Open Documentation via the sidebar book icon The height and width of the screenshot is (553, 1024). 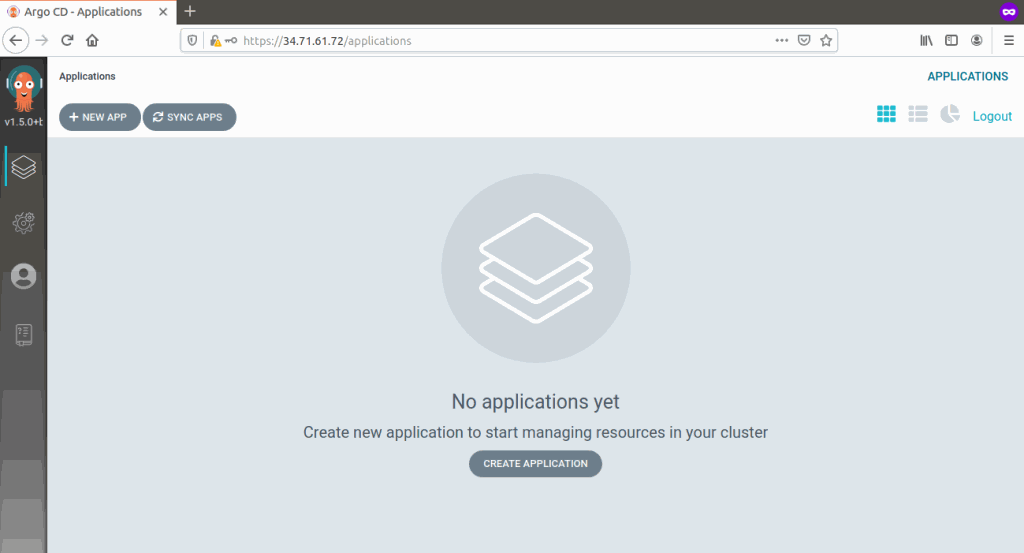[x=24, y=334]
